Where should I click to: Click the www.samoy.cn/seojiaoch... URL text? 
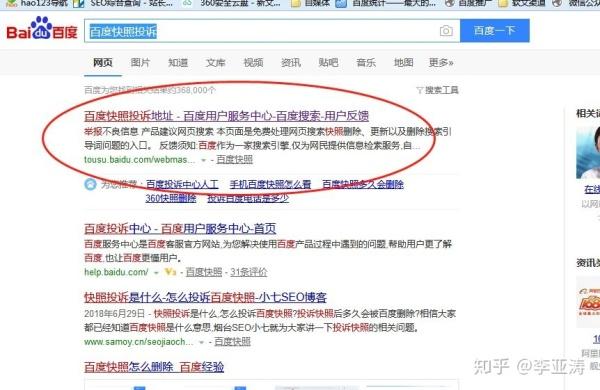click(x=139, y=342)
